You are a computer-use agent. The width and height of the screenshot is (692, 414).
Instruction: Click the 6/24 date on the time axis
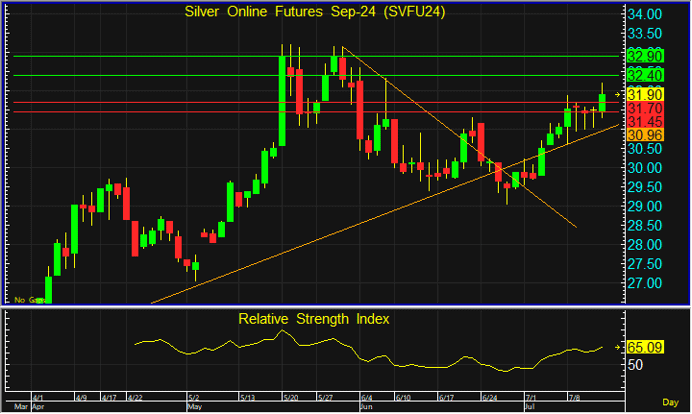pos(492,398)
